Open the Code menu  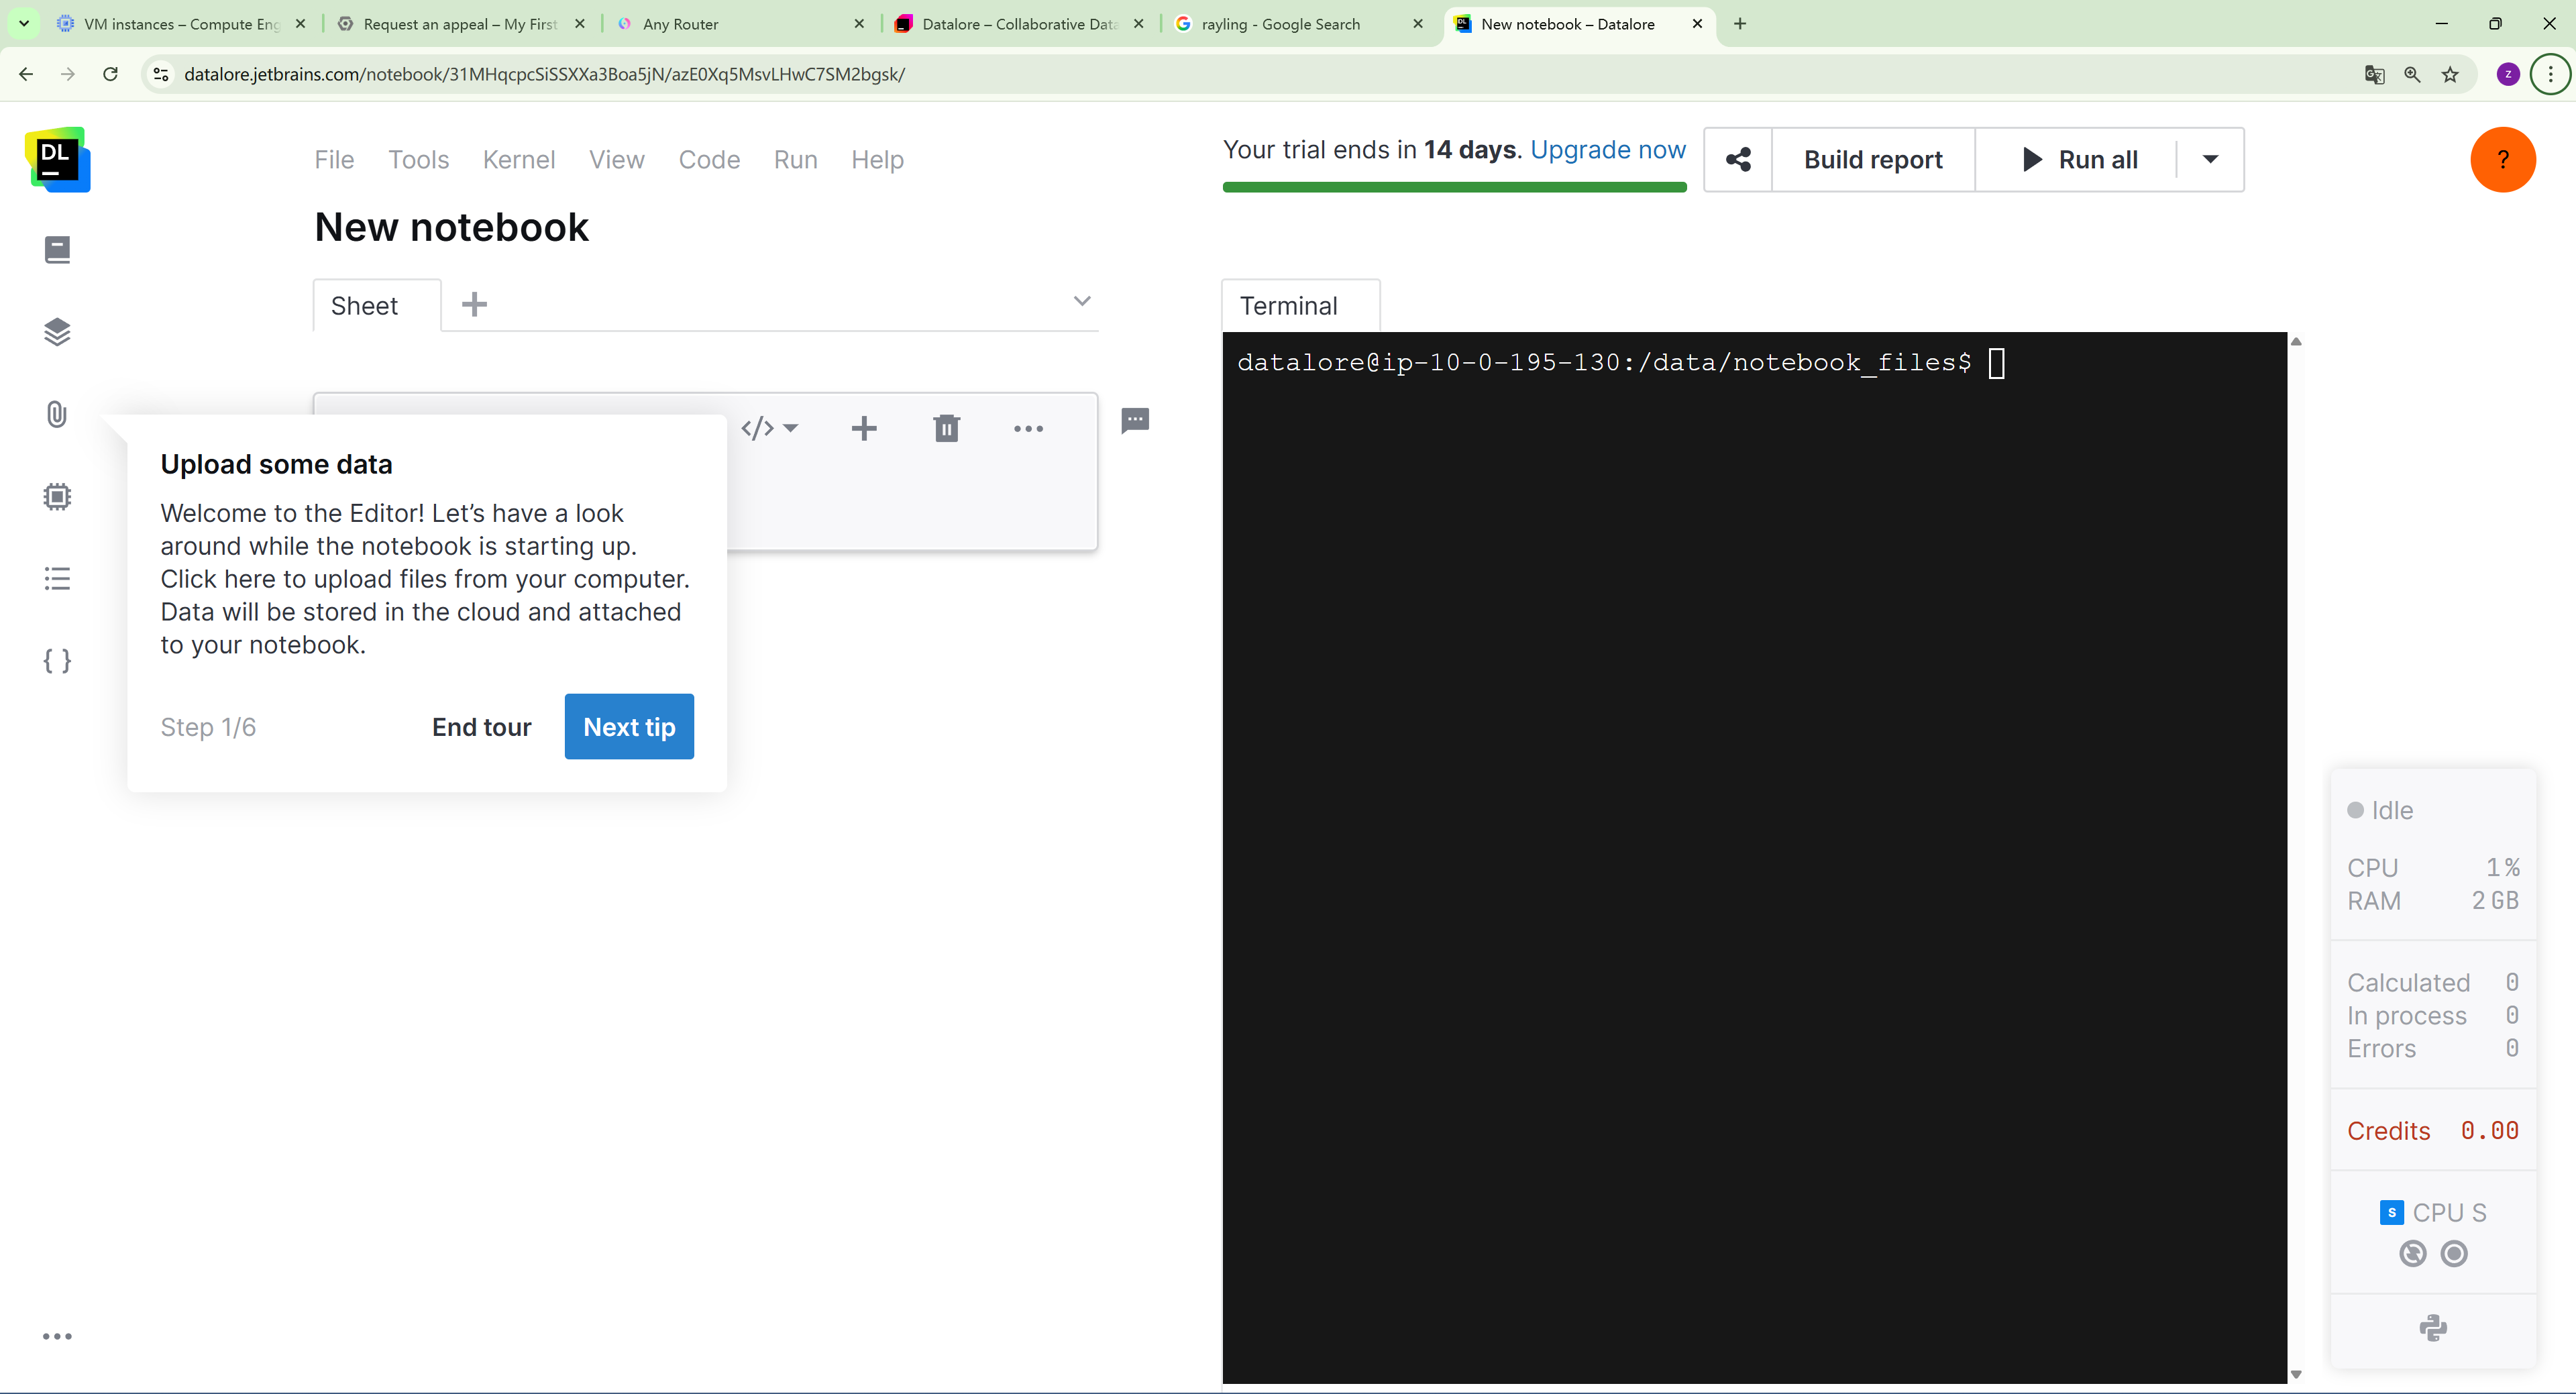click(709, 159)
